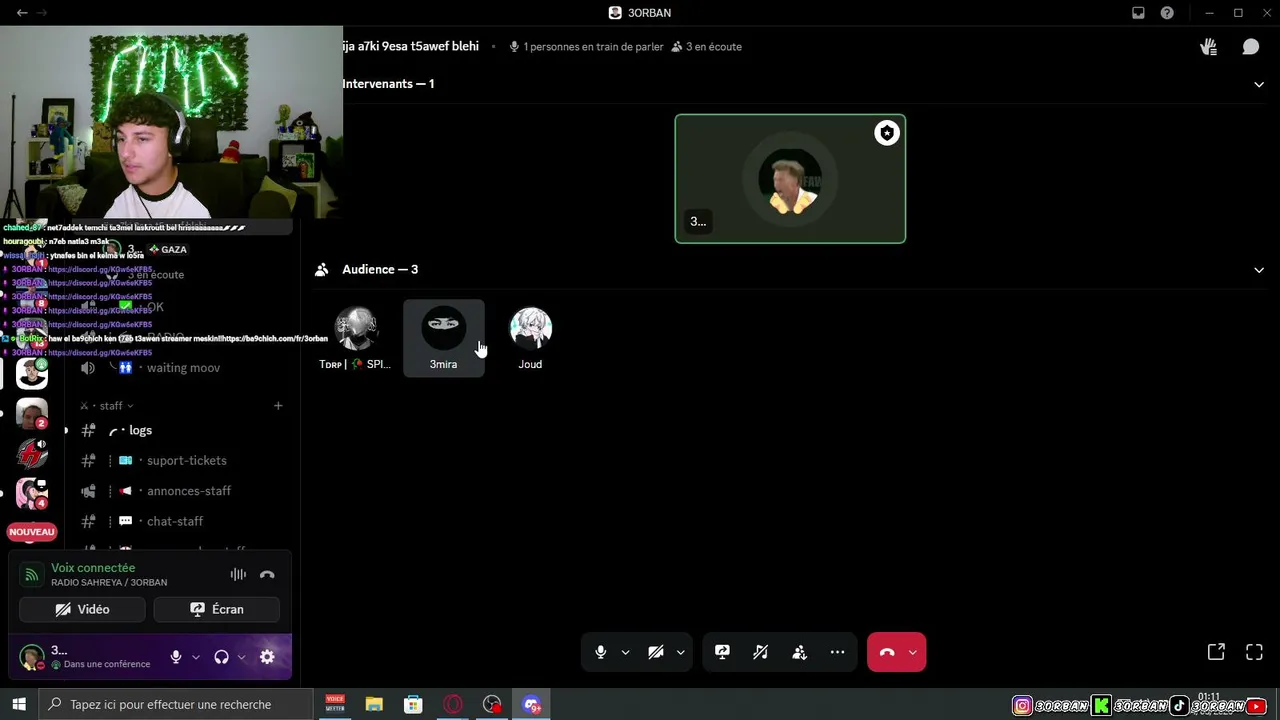Open Microsoft Store from the taskbar
Image resolution: width=1280 pixels, height=720 pixels.
point(413,705)
